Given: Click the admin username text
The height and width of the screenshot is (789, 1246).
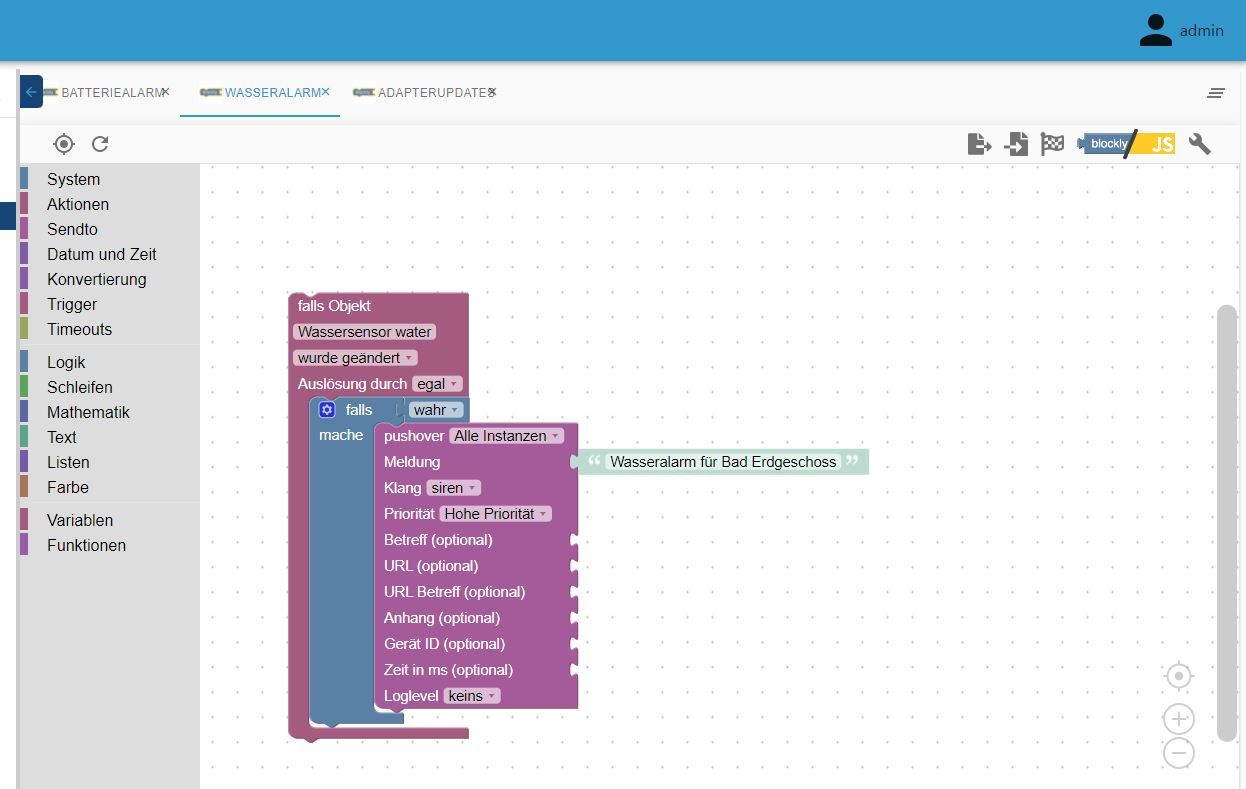Looking at the screenshot, I should pos(1201,30).
